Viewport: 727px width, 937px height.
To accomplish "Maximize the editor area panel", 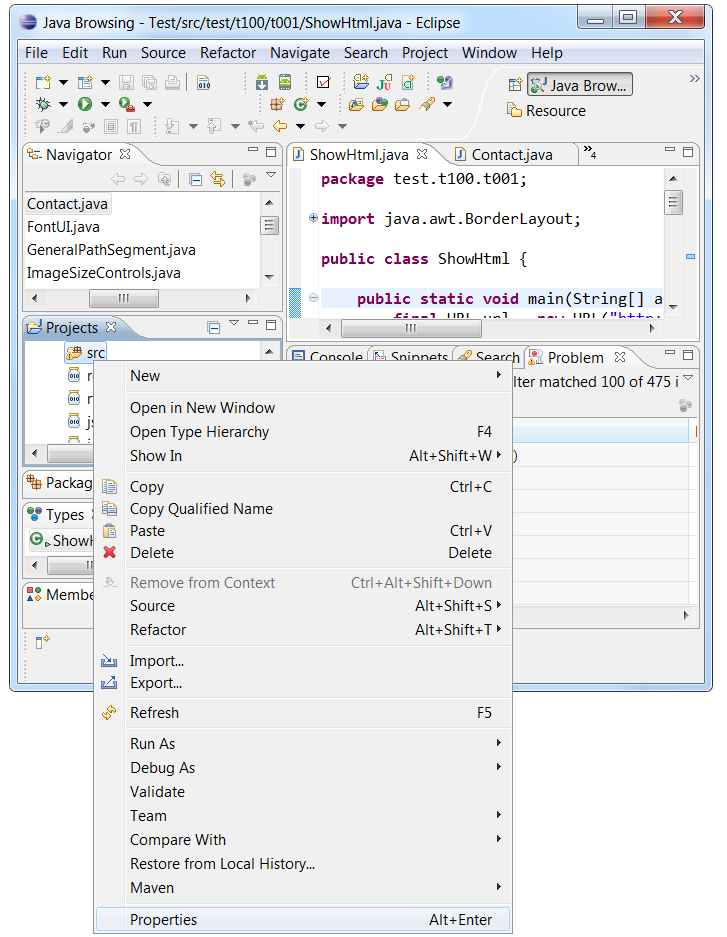I will tap(688, 152).
